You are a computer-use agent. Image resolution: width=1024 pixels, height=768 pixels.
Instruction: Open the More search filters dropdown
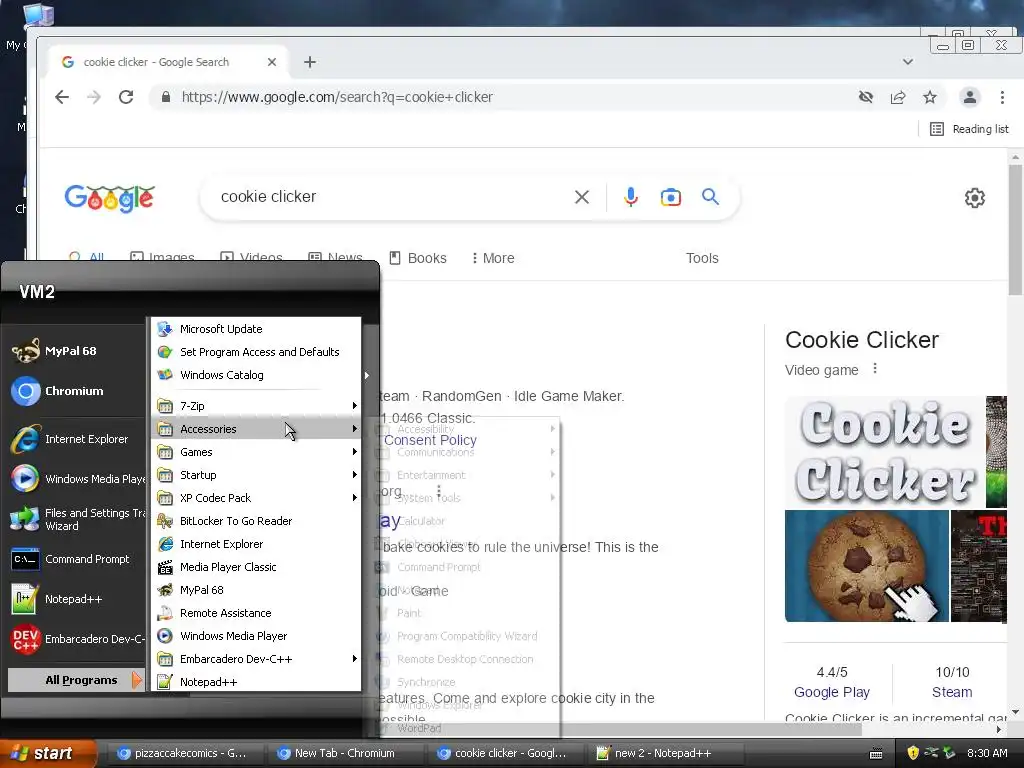click(493, 258)
